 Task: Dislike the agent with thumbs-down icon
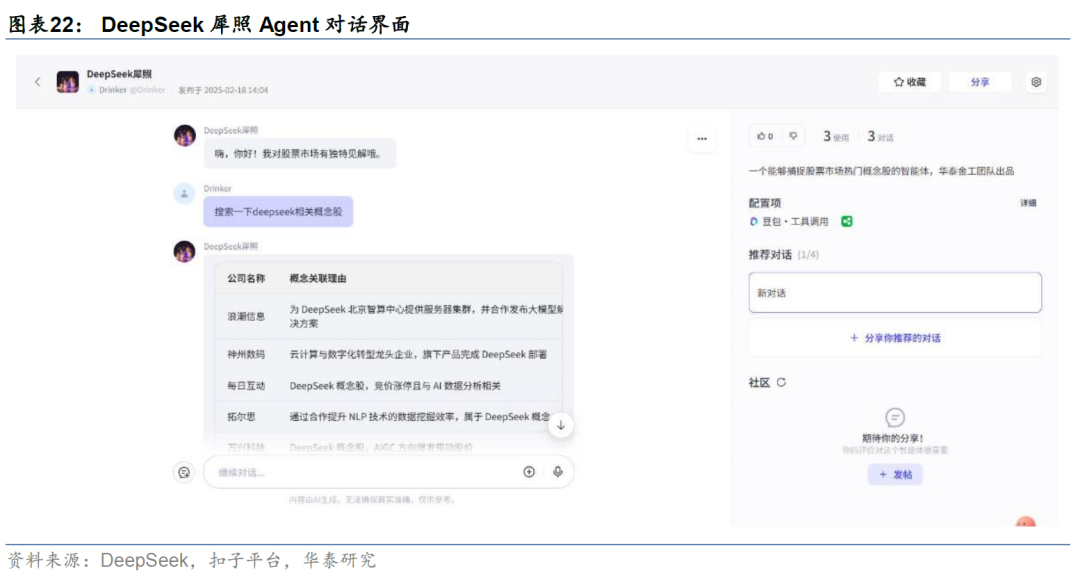(x=793, y=136)
